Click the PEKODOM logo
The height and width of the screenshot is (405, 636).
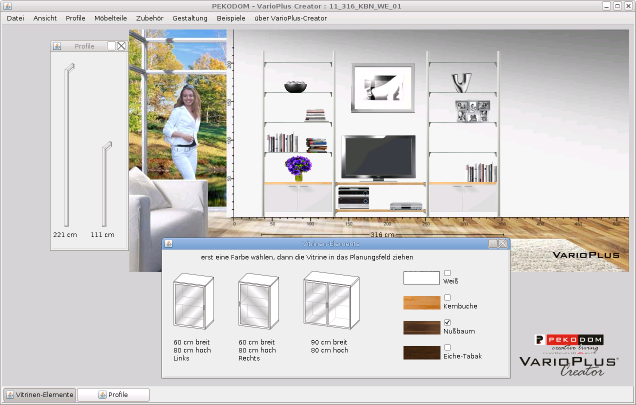pyautogui.click(x=569, y=340)
